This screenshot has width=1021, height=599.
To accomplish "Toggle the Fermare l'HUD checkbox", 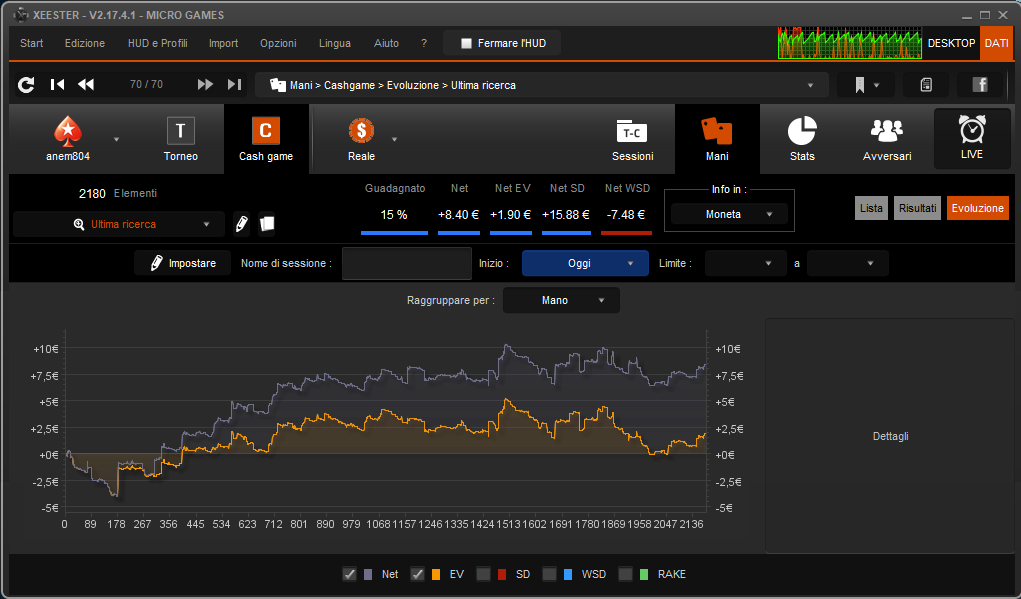I will [x=466, y=44].
